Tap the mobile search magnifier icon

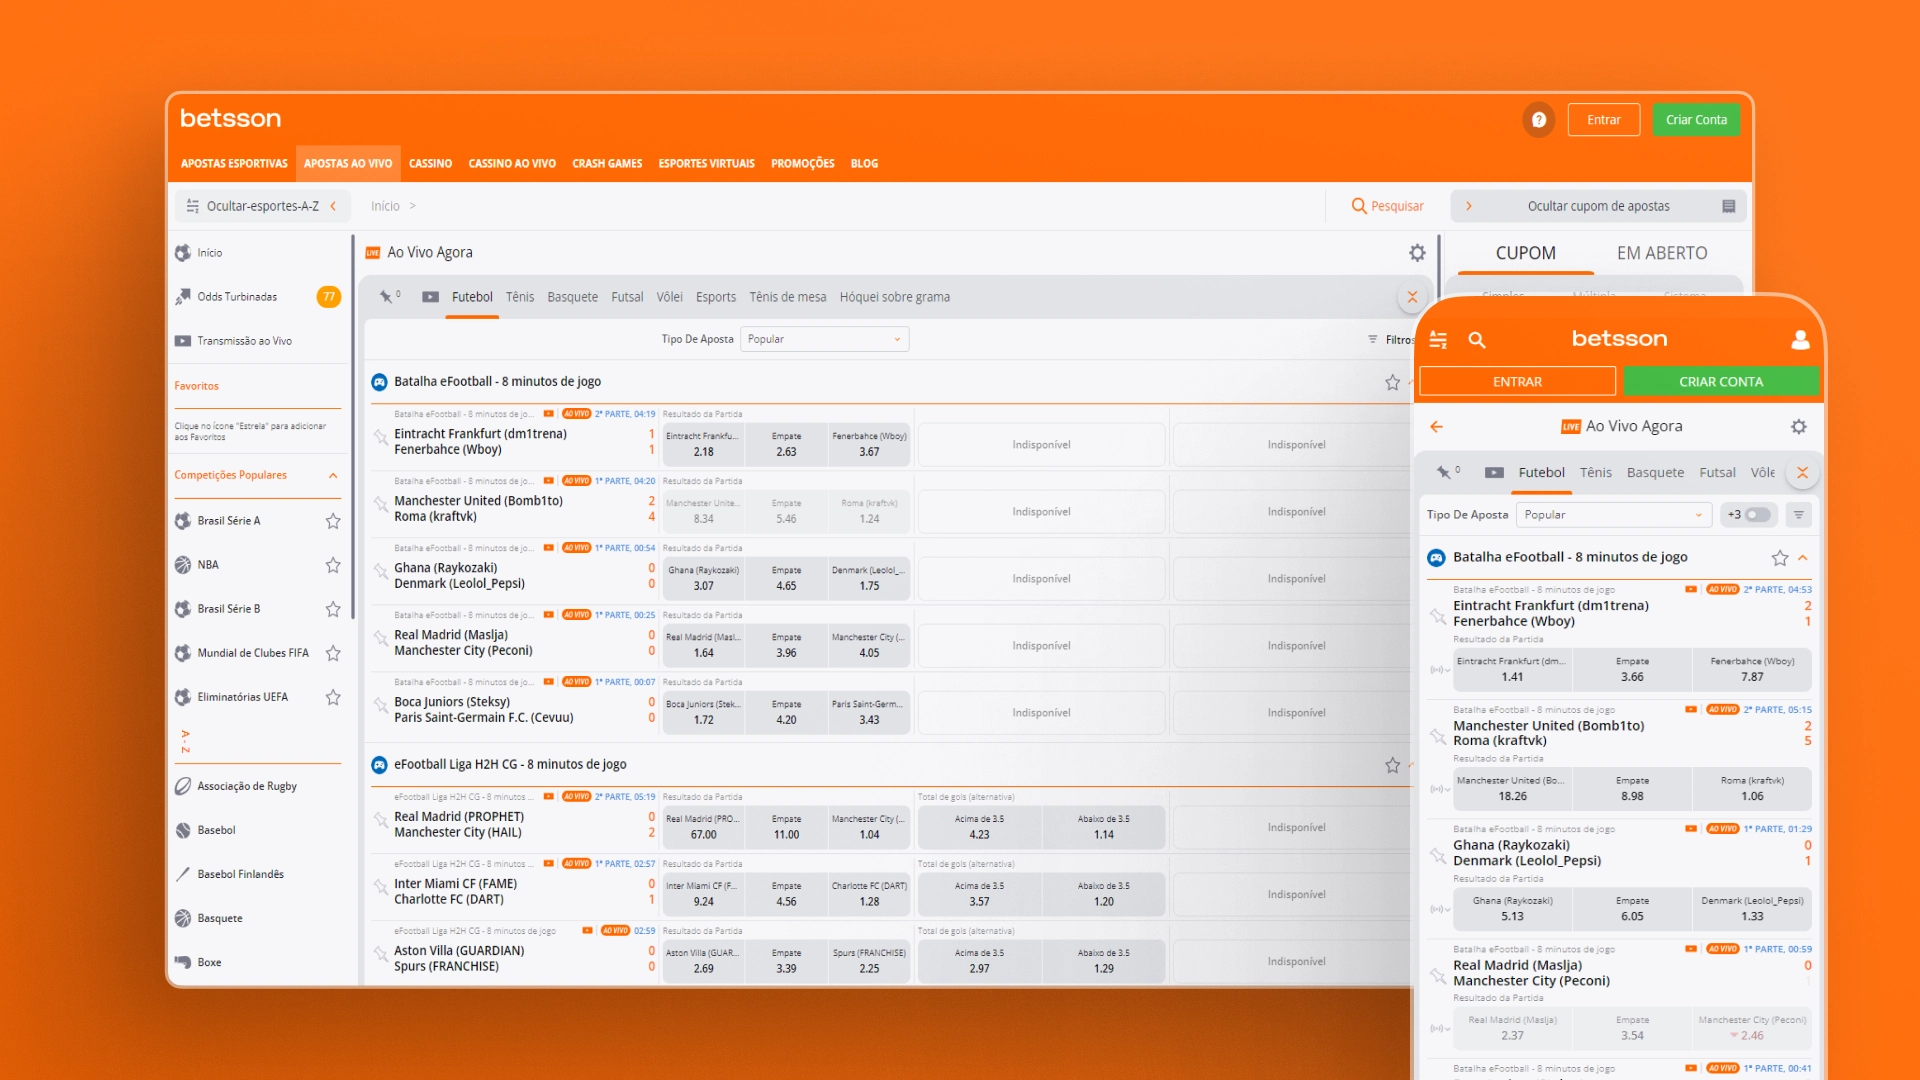[x=1477, y=340]
